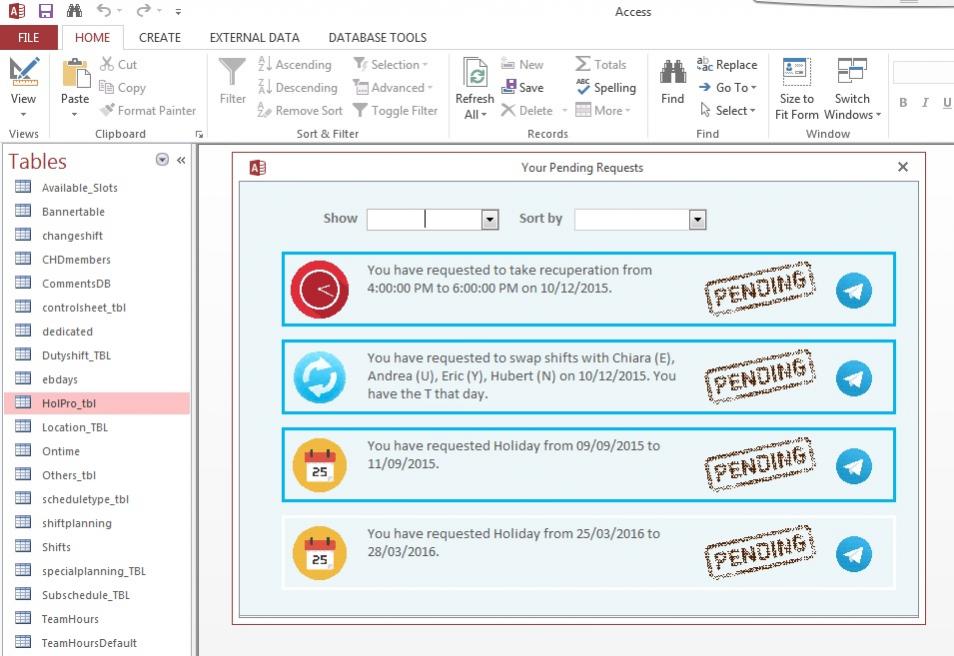Viewport: 954px width, 656px height.
Task: Sort Ascending
Action: [295, 65]
